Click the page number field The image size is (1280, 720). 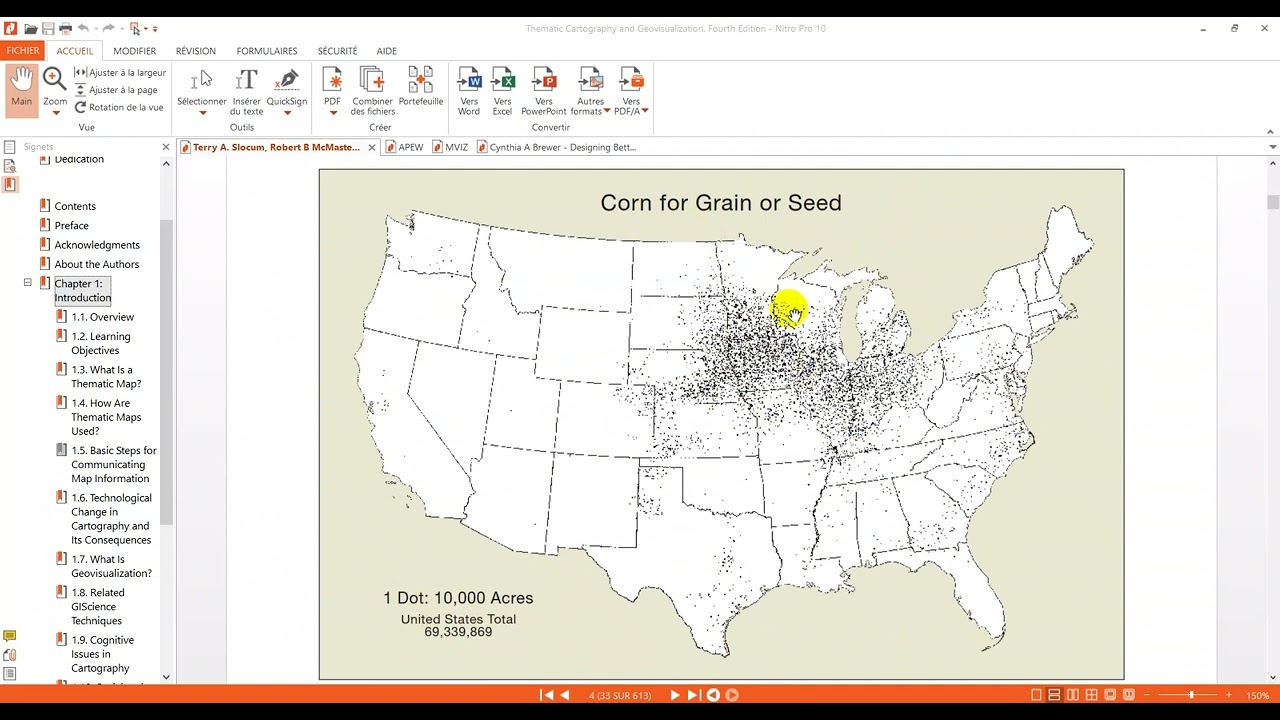(x=620, y=695)
